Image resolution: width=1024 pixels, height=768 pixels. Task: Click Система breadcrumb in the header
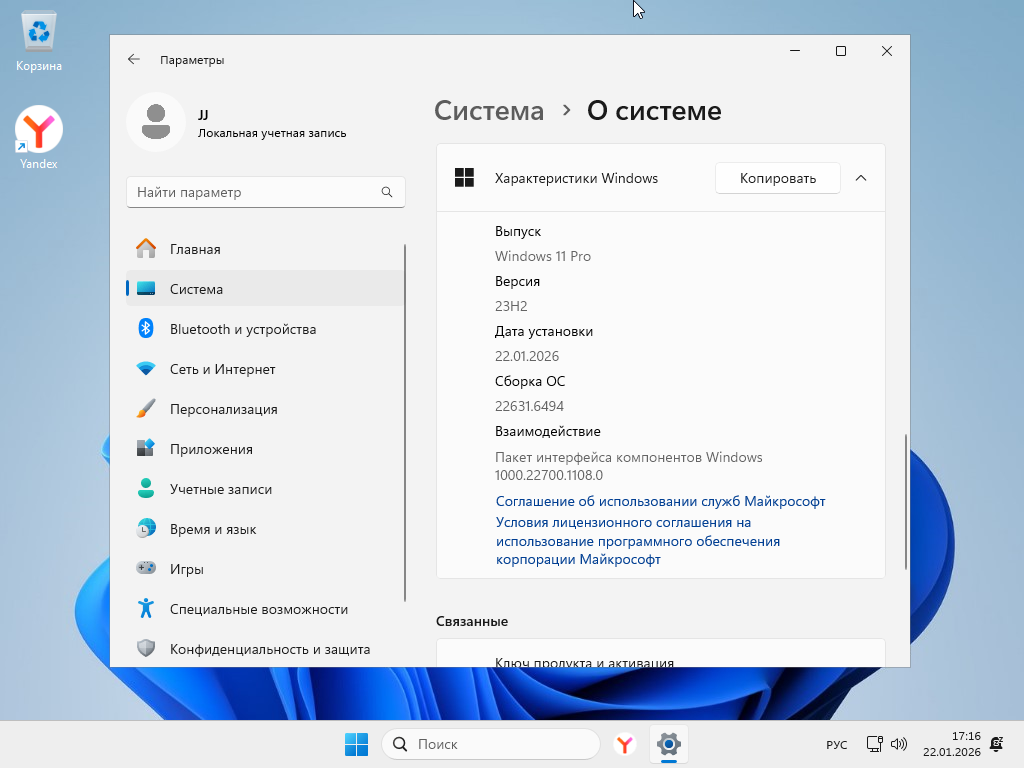coord(489,111)
